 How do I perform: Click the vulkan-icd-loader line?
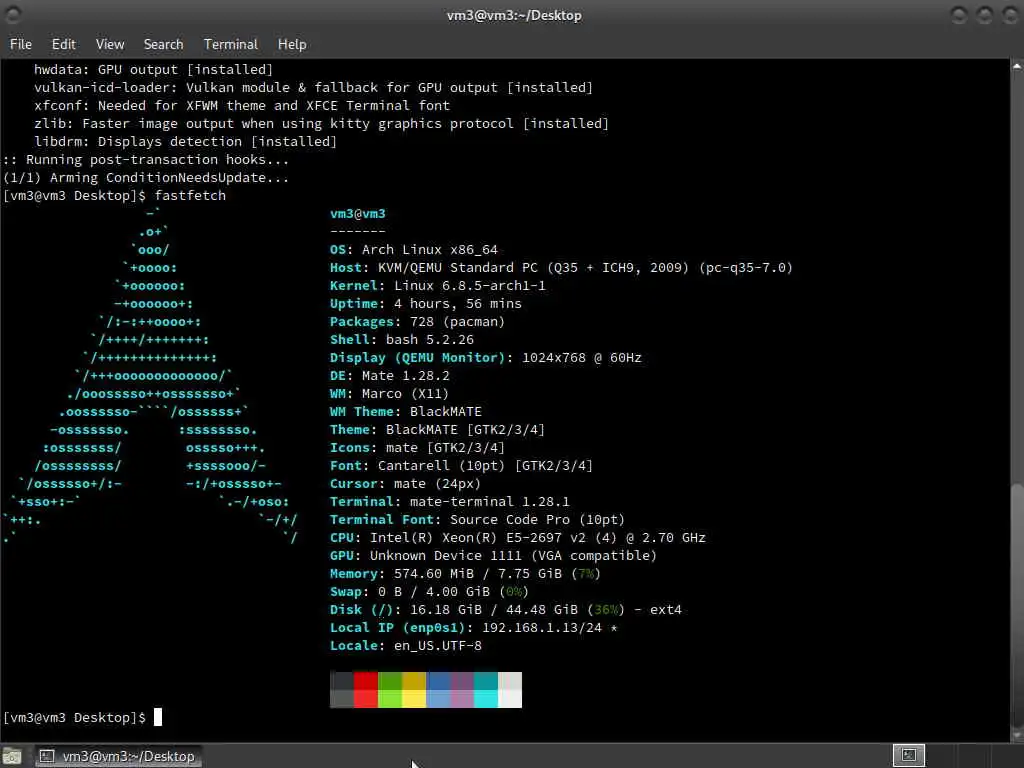click(x=313, y=88)
